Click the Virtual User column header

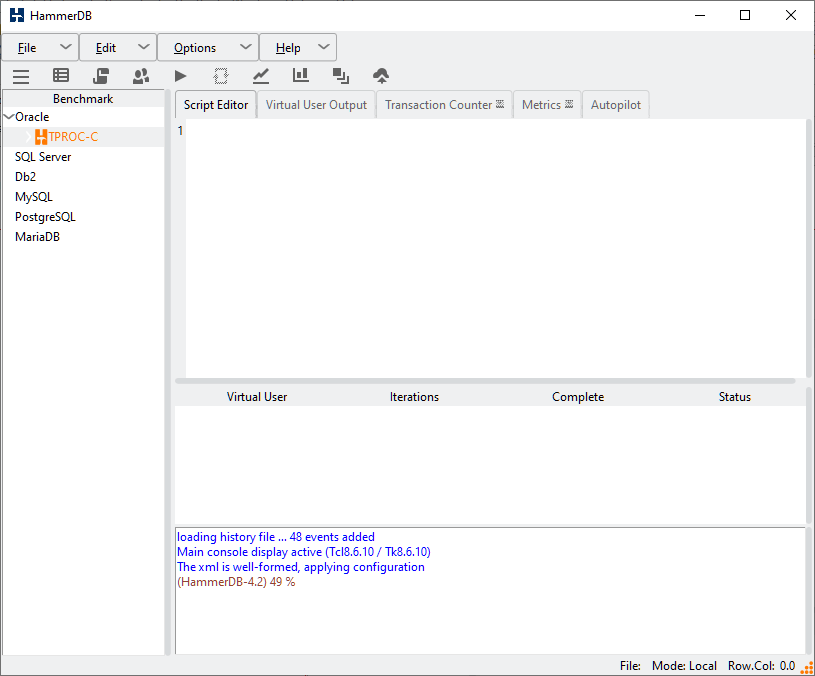tap(257, 397)
